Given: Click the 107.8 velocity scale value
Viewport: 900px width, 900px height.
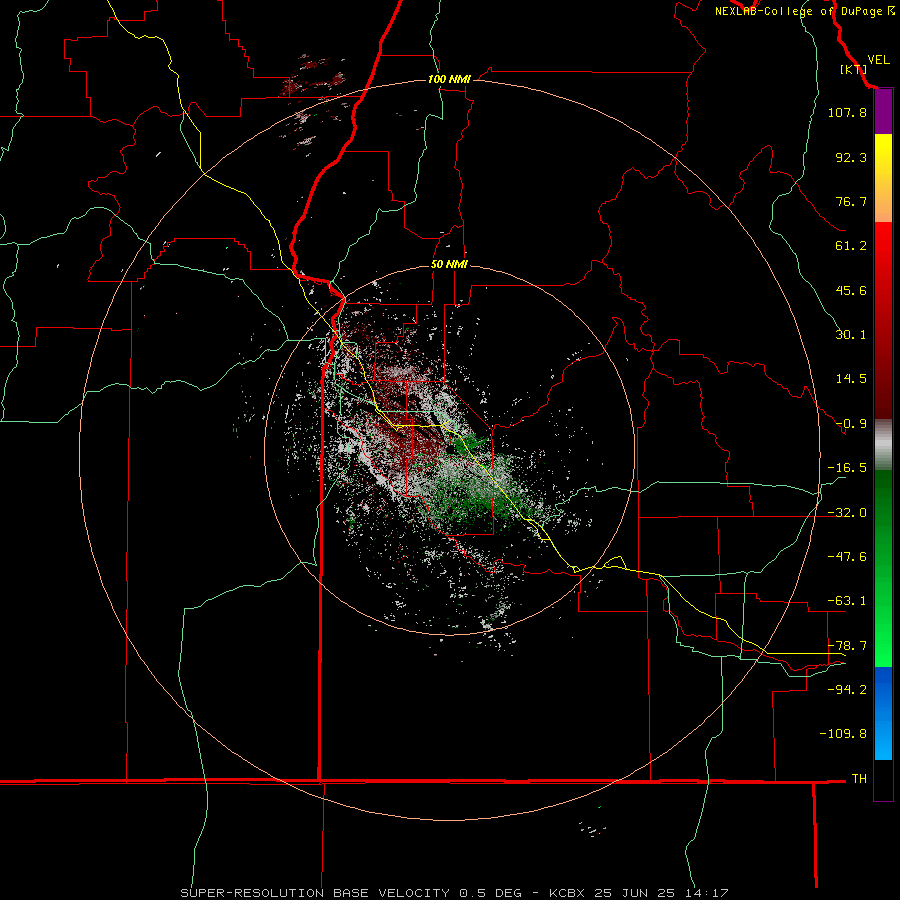Looking at the screenshot, I should (x=847, y=112).
